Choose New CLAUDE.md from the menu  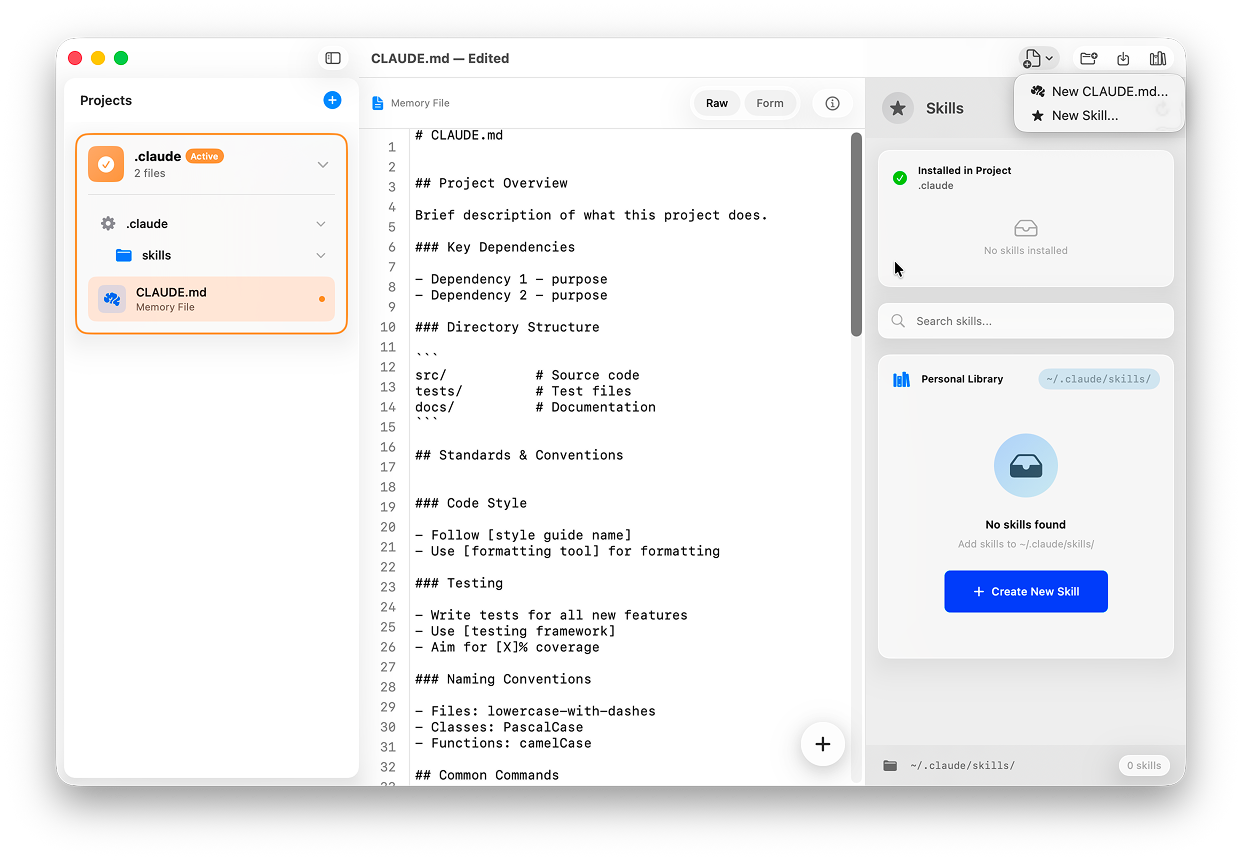(1098, 91)
